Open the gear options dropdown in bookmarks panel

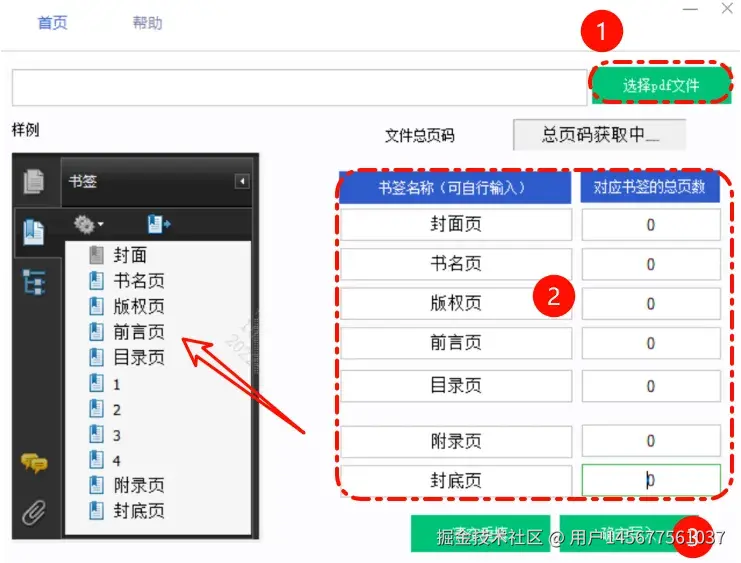click(x=88, y=224)
